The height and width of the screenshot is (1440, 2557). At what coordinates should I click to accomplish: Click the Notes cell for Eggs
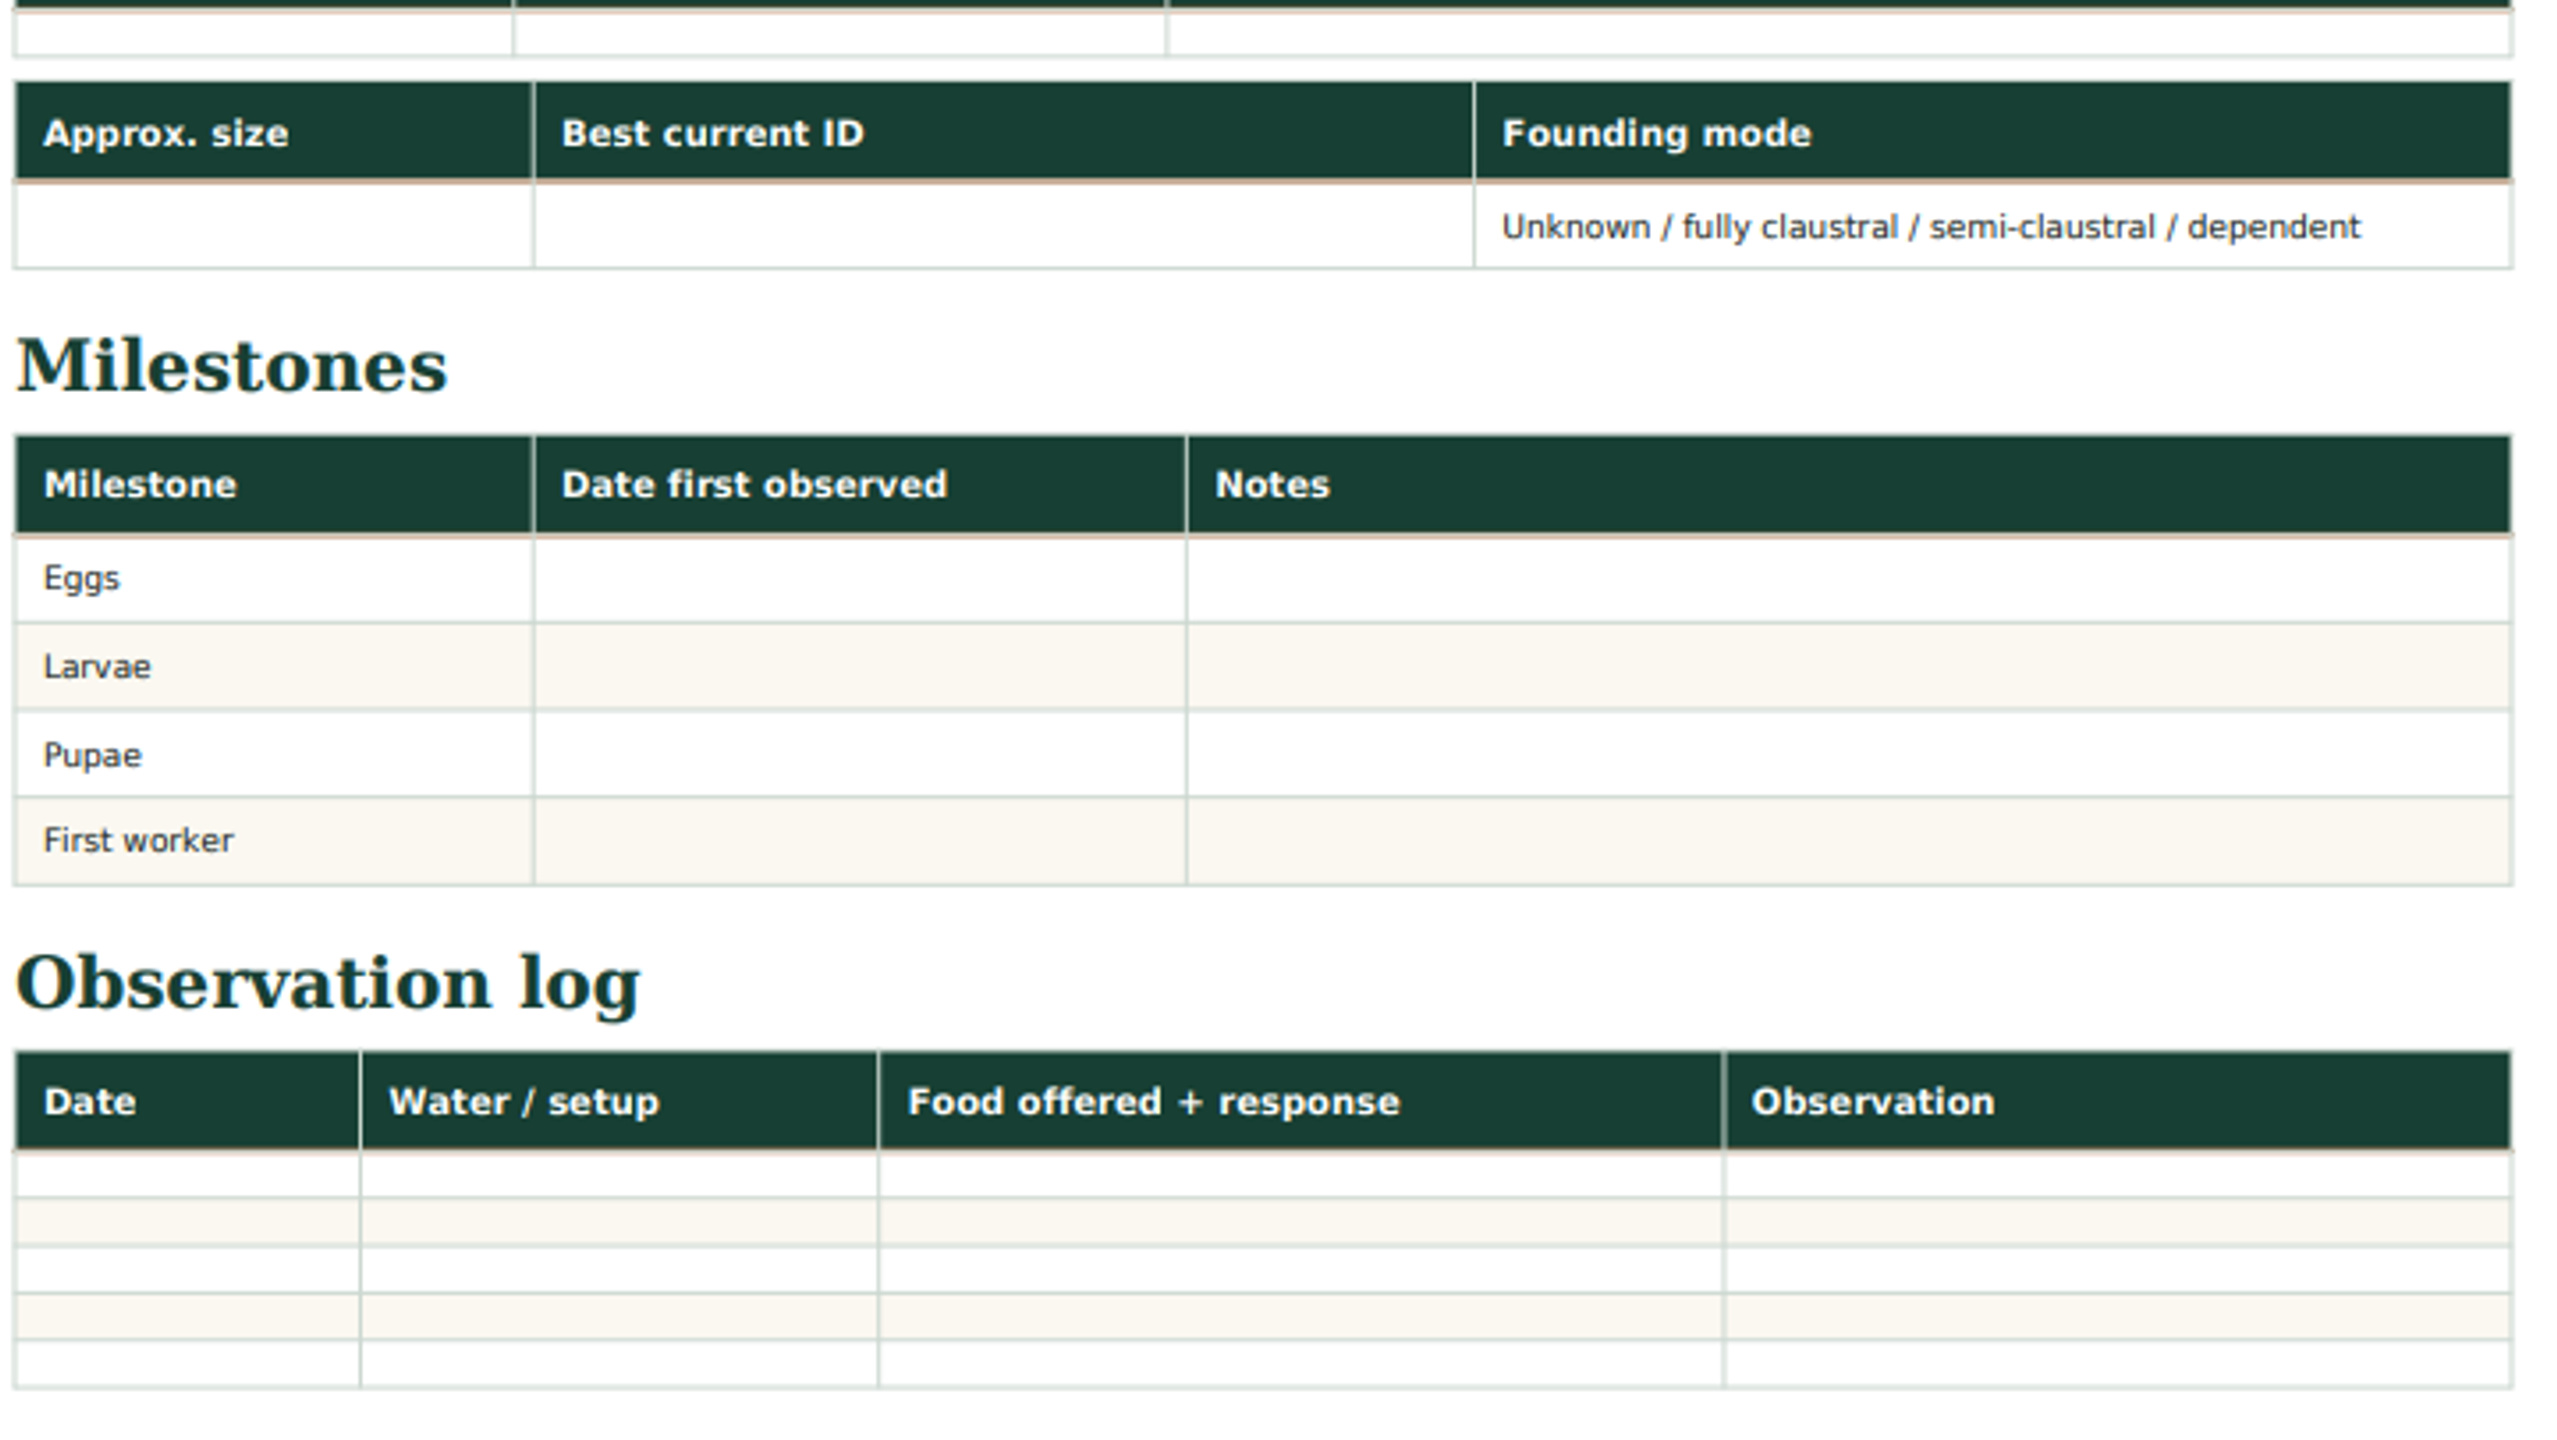point(1849,579)
